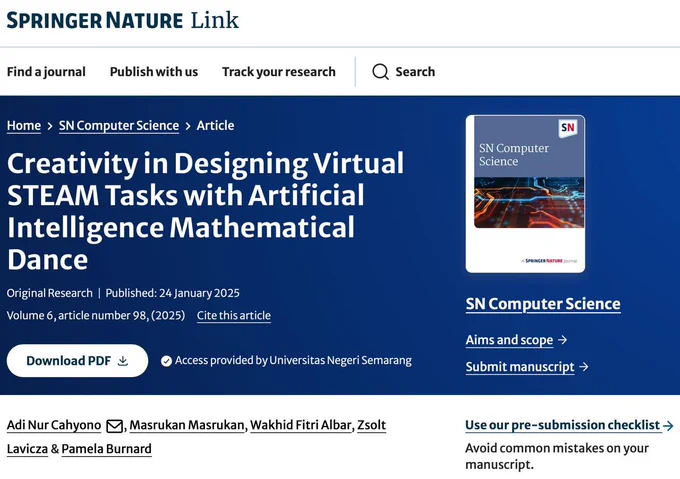Open SN Computer Science breadcrumb link
The width and height of the screenshot is (680, 479).
119,126
